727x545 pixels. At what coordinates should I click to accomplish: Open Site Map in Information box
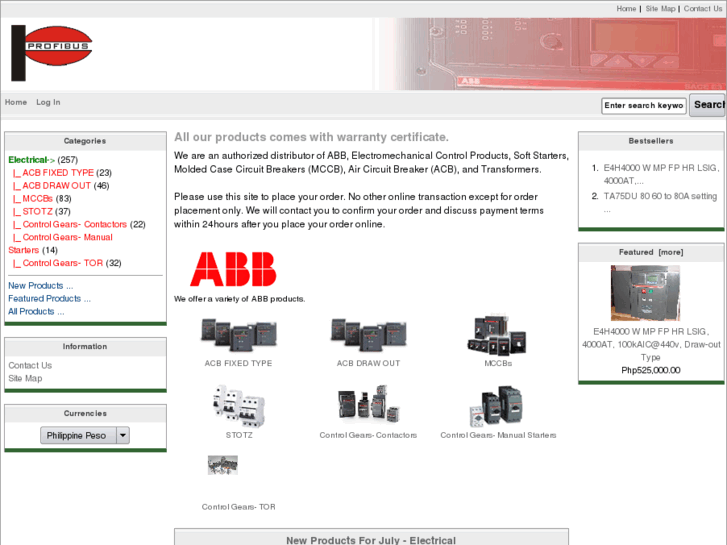25,378
